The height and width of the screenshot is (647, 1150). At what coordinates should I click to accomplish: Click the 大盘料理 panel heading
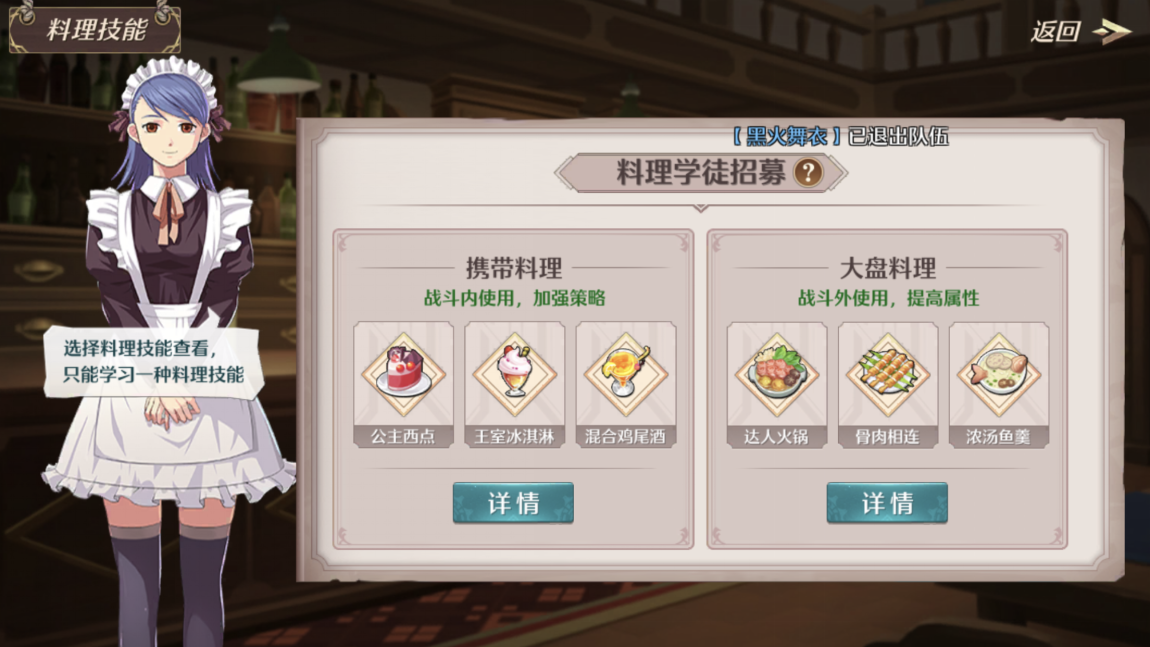coord(887,268)
